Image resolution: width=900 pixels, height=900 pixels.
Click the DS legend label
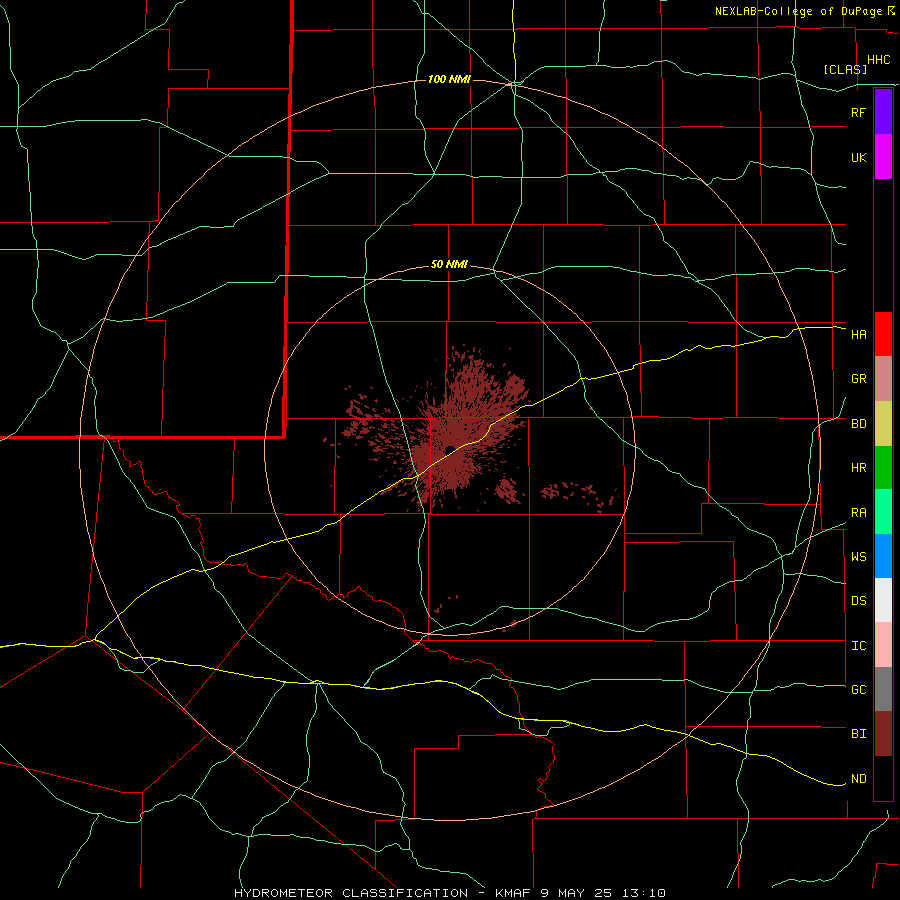(x=858, y=600)
